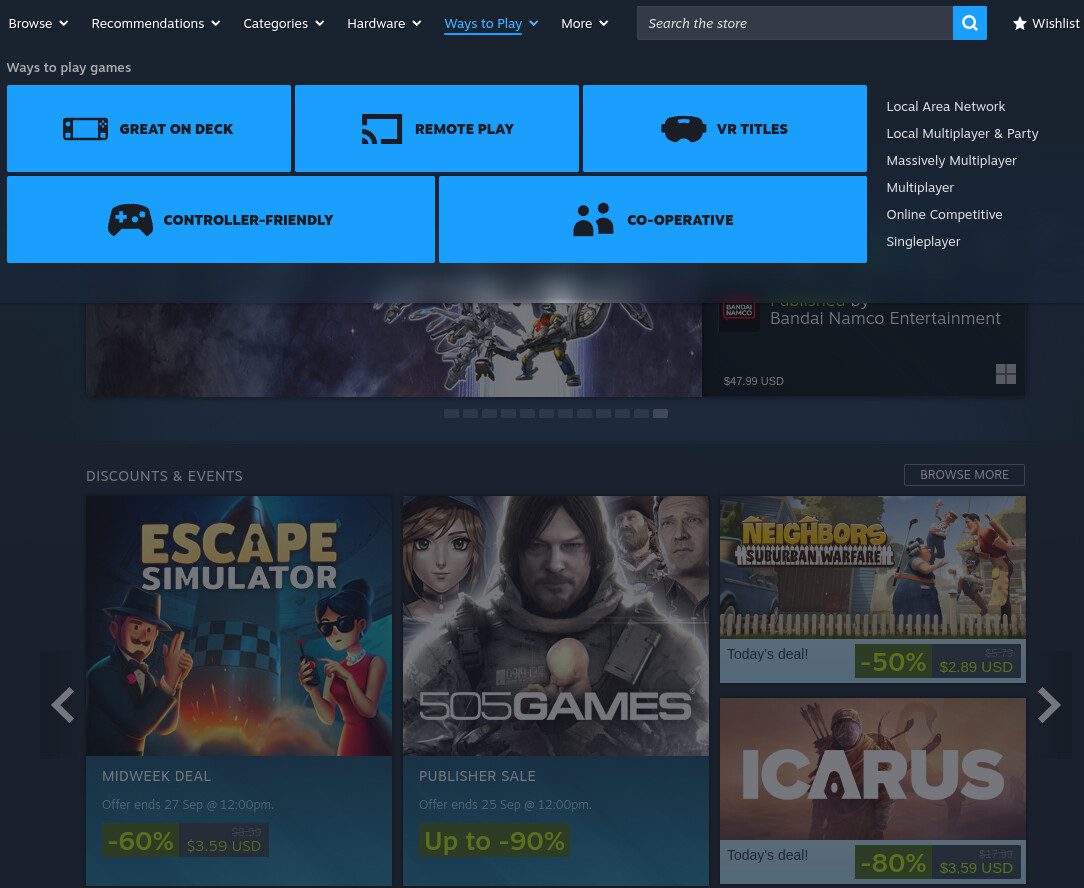Expand the Browse dropdown menu
Viewport: 1084px width, 888px height.
[x=38, y=23]
